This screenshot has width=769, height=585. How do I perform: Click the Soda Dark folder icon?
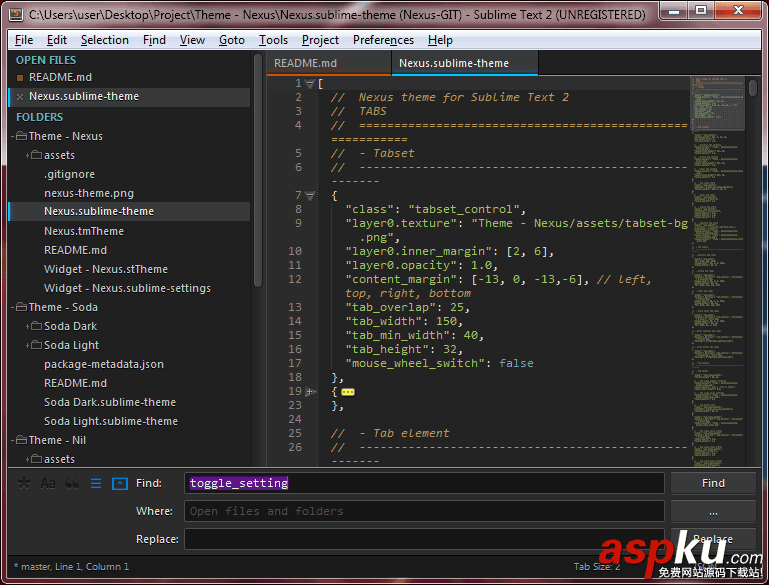[x=36, y=326]
